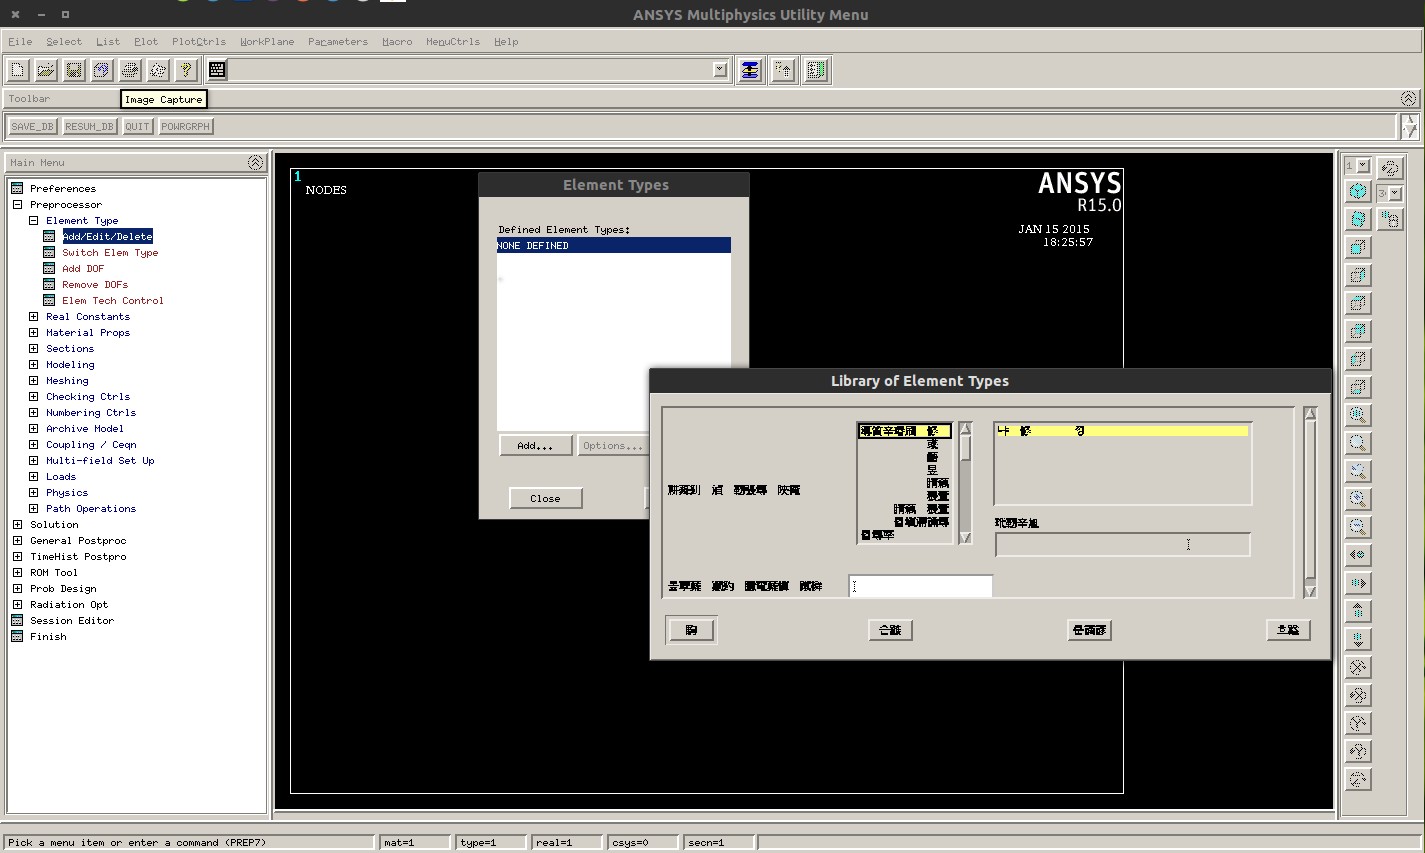
Task: Expand the Material Props node
Action: [x=33, y=332]
